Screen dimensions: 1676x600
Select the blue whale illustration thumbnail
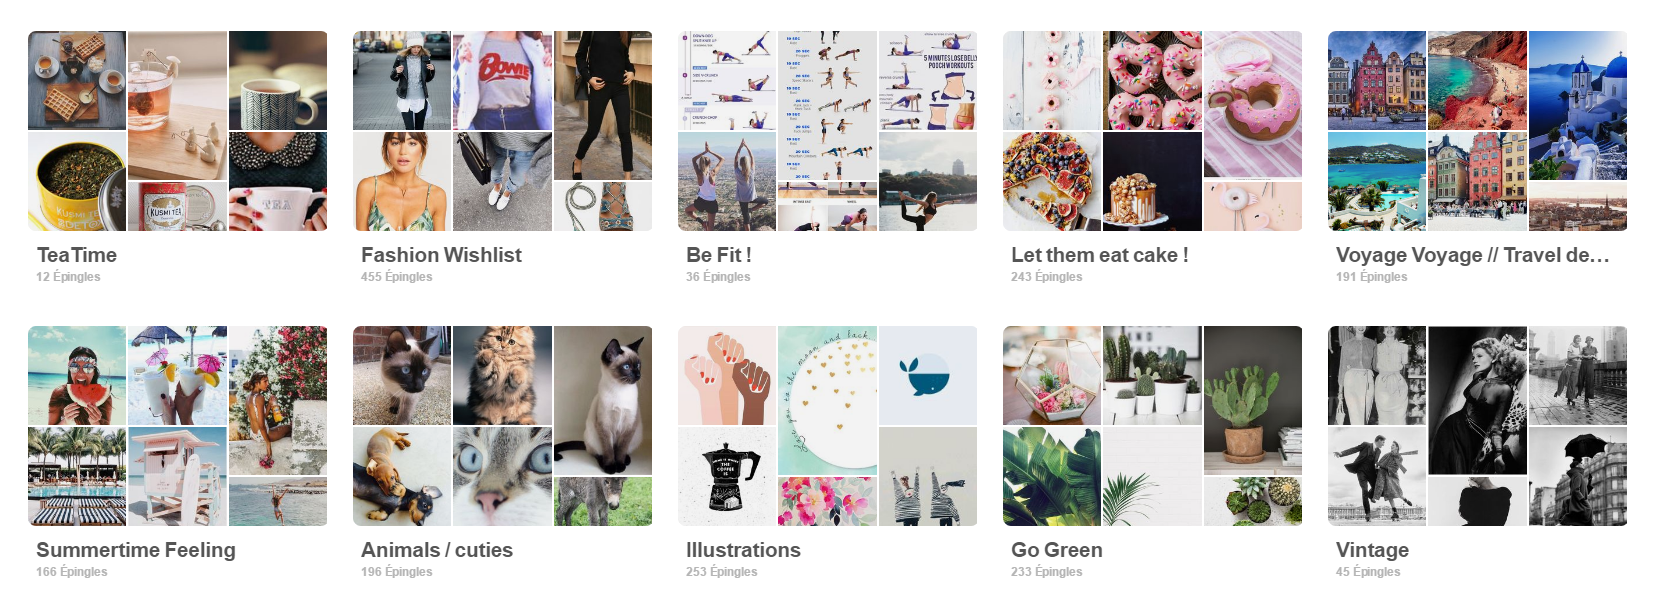point(928,375)
